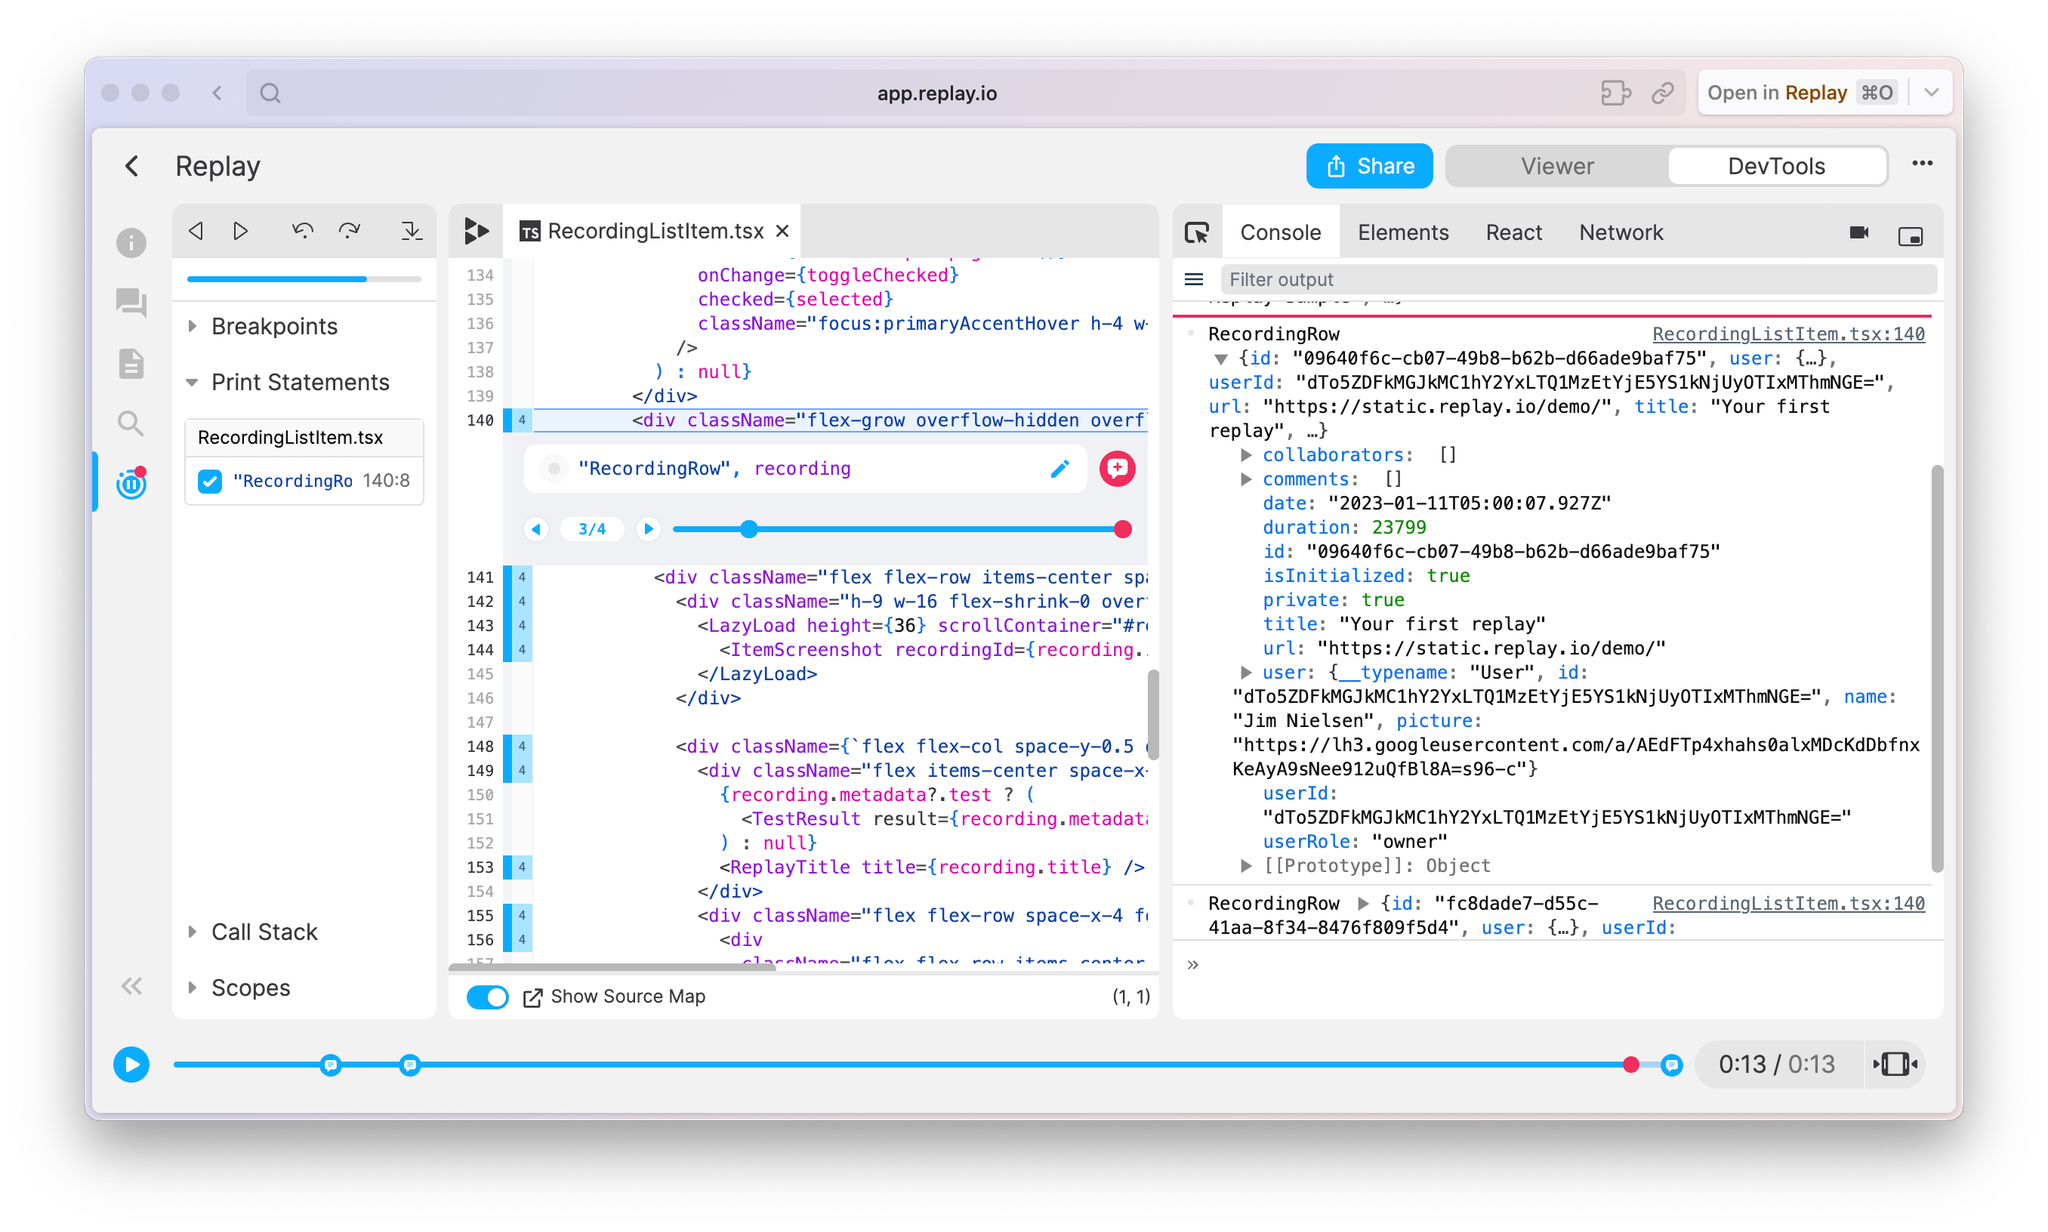Image resolution: width=2048 pixels, height=1232 pixels.
Task: Go to previous print statement hit
Action: tap(536, 529)
